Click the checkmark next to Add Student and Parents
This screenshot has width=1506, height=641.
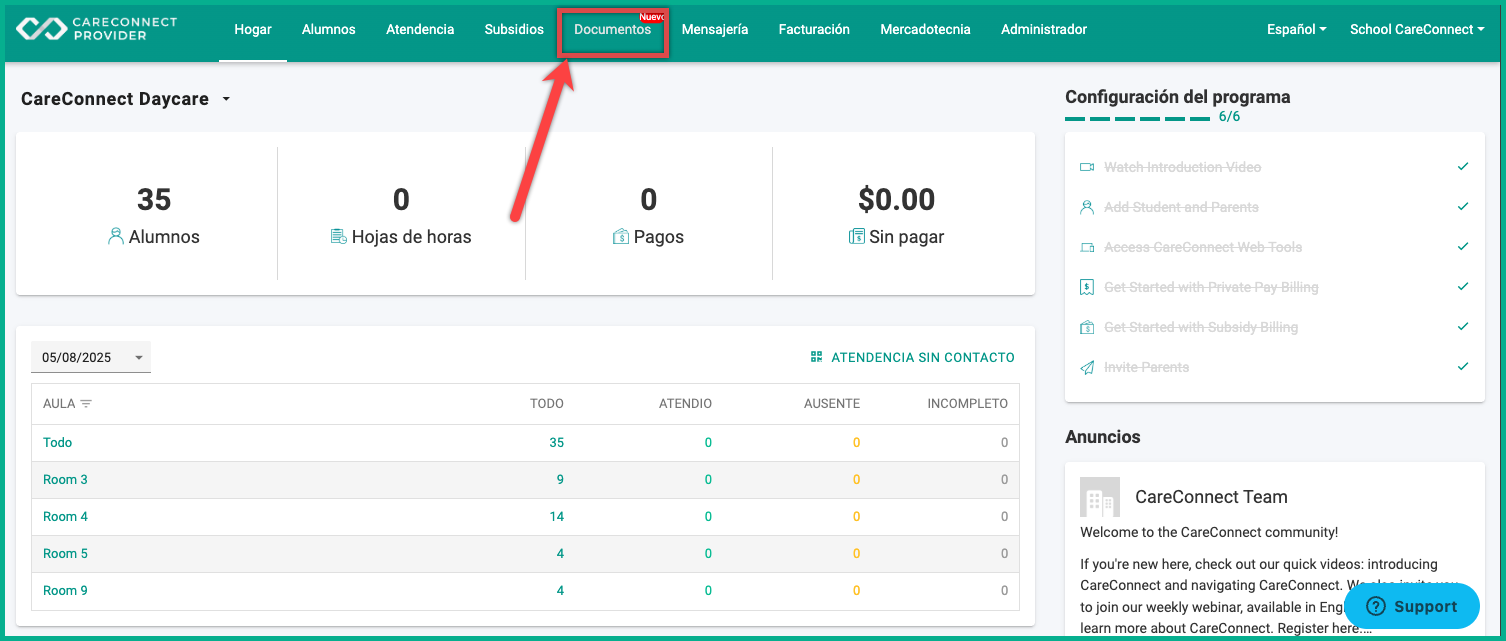click(x=1463, y=206)
